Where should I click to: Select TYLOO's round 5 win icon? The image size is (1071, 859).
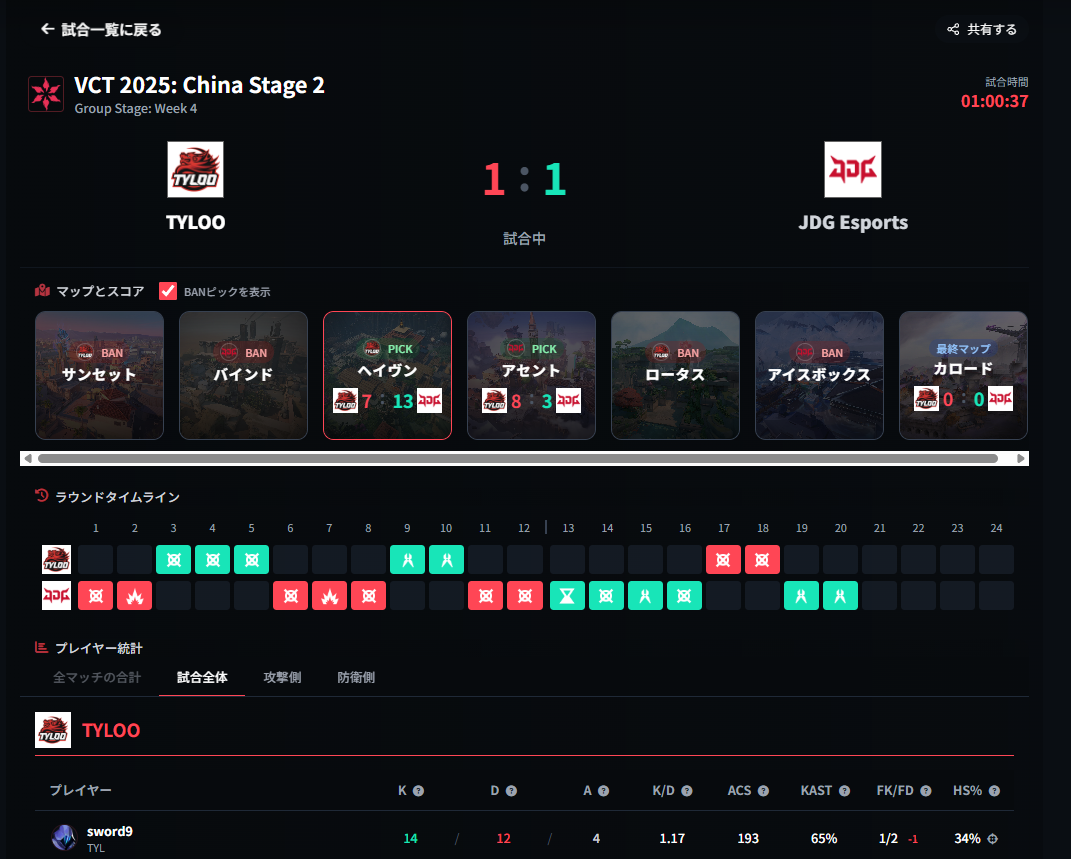[251, 560]
